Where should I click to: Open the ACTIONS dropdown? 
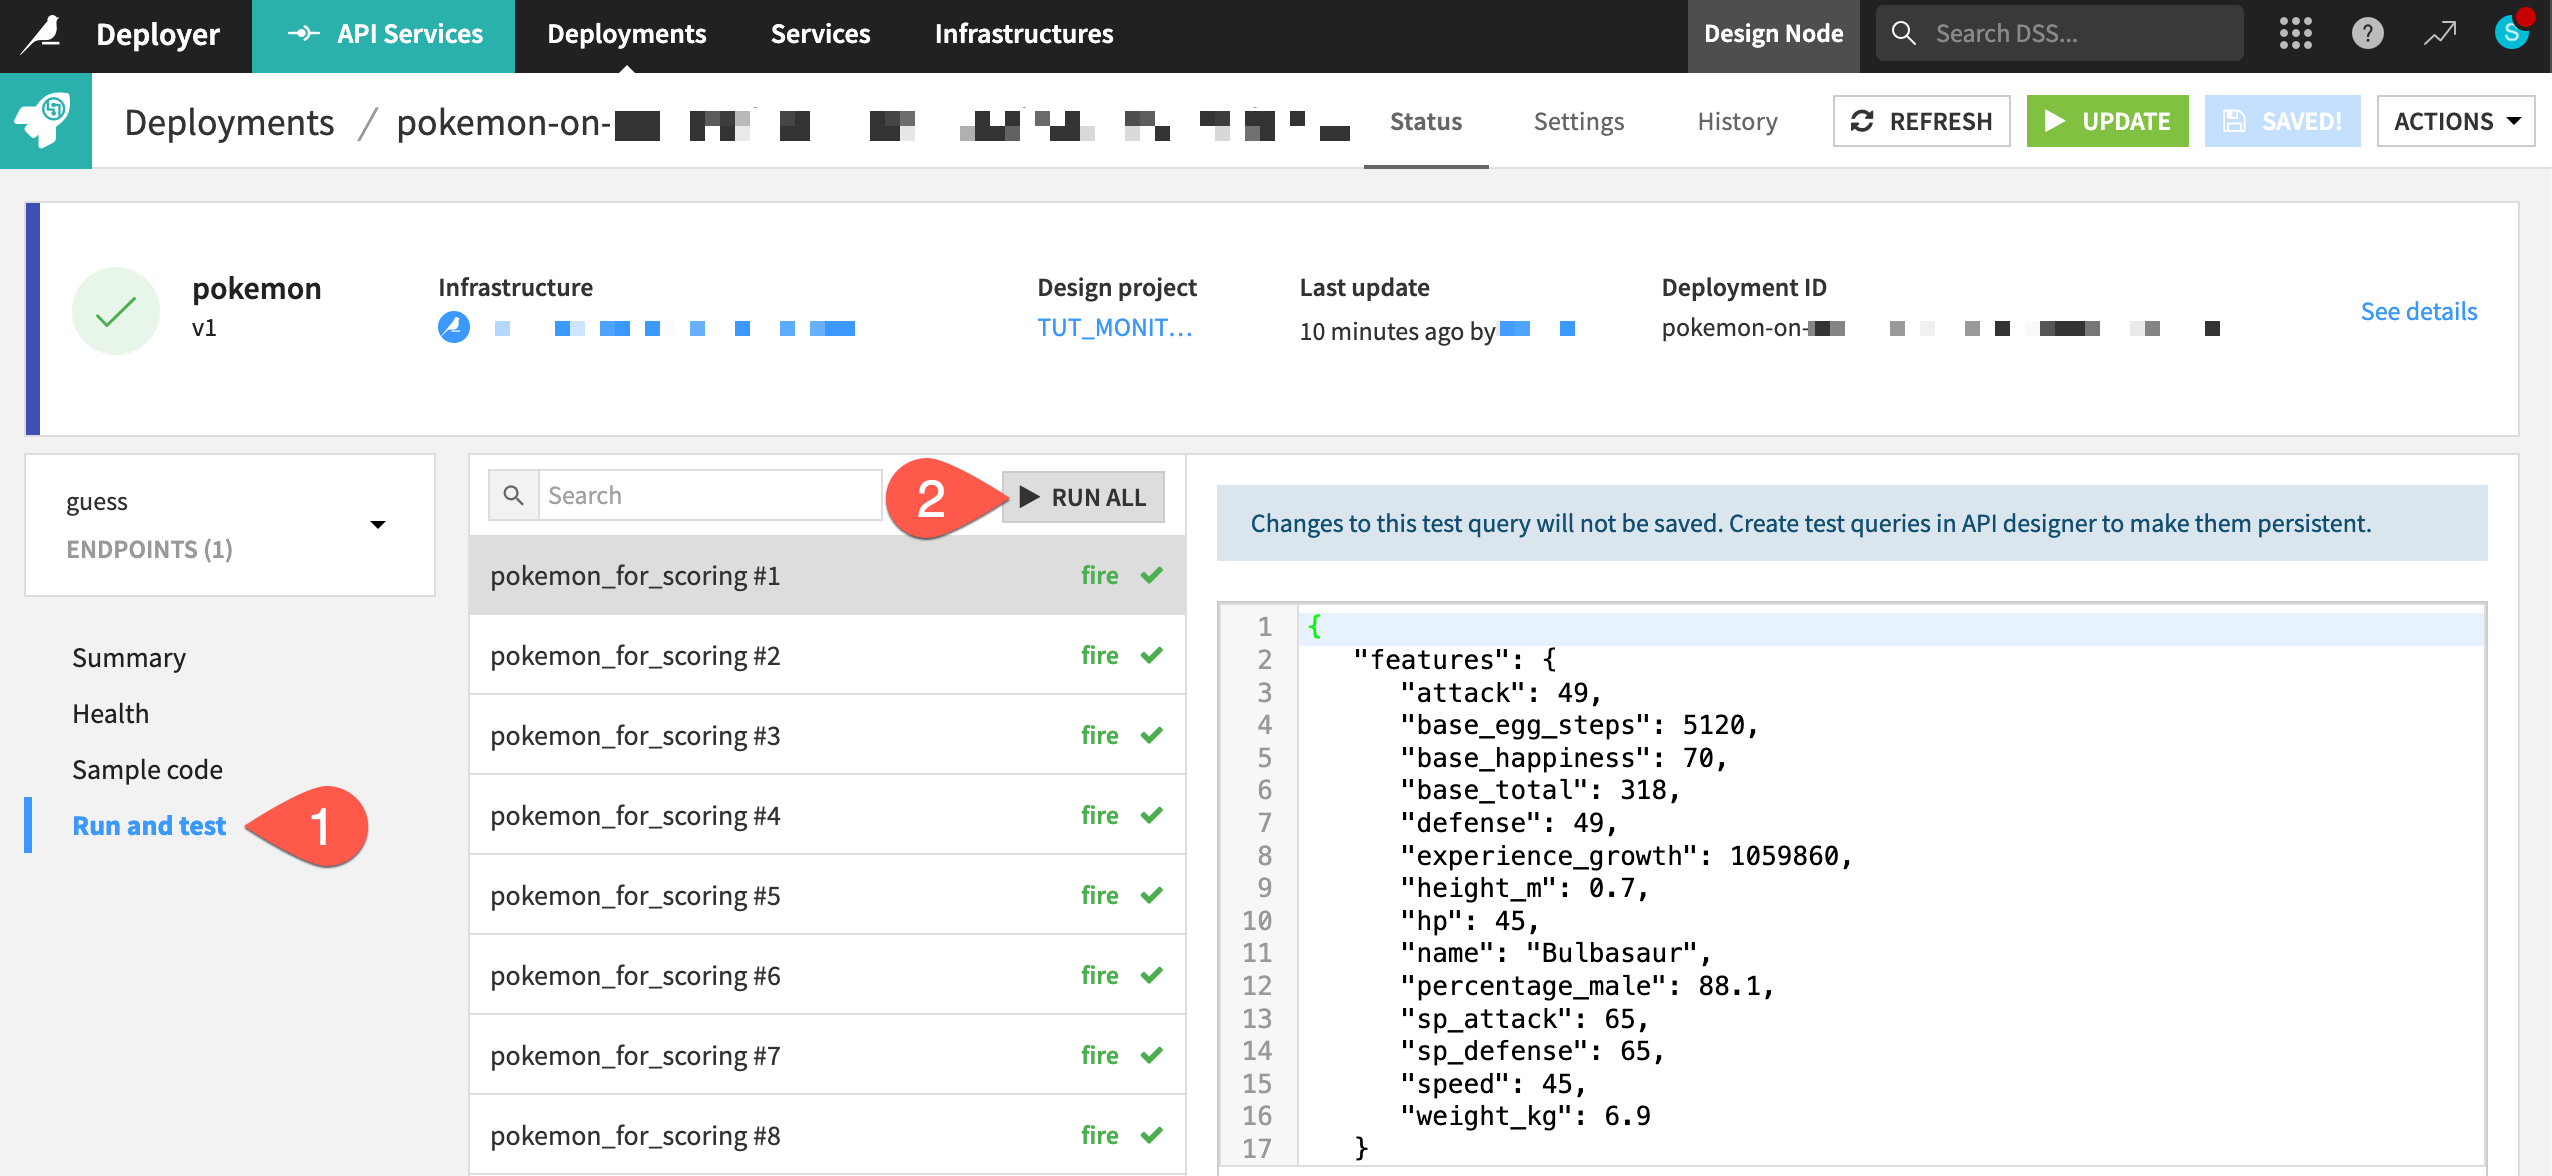click(2456, 121)
